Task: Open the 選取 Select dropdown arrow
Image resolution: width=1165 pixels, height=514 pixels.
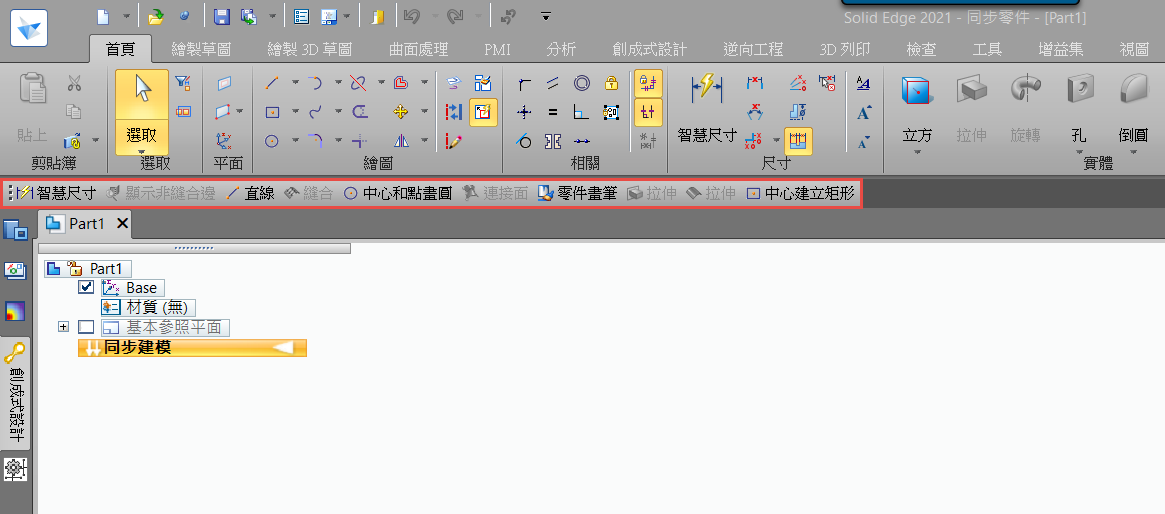Action: click(141, 151)
